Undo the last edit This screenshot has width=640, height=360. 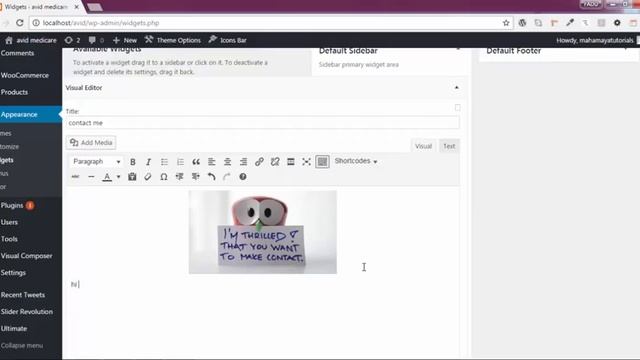[x=211, y=177]
